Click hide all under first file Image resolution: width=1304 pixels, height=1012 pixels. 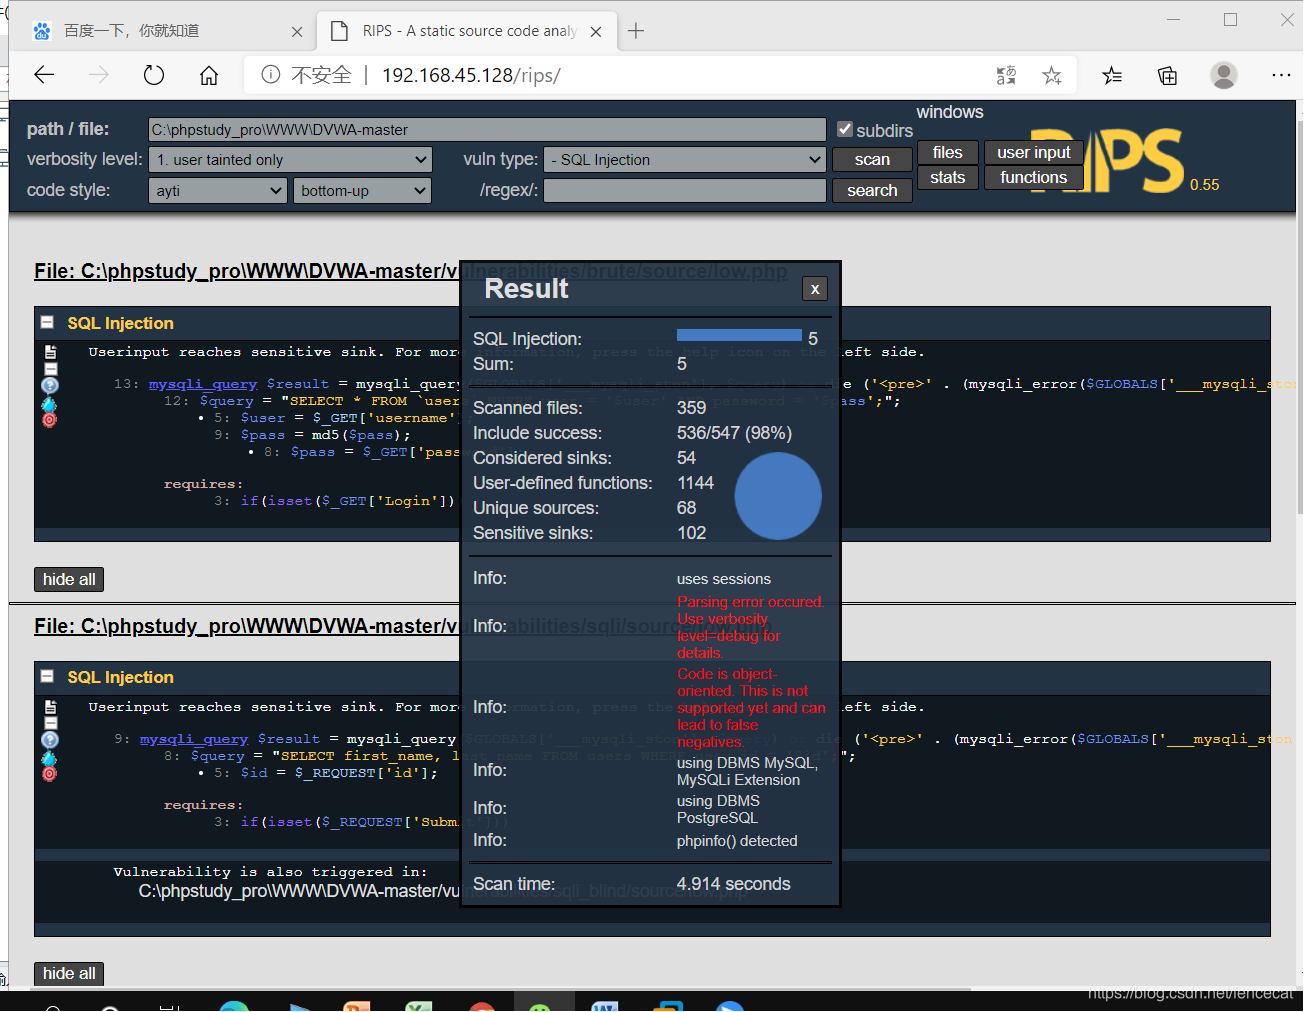[x=69, y=580]
